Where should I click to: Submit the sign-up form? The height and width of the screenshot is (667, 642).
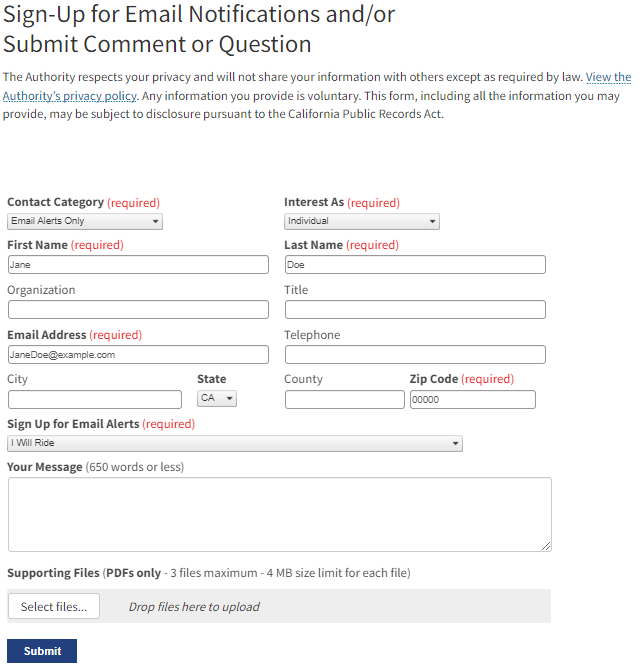(x=42, y=651)
